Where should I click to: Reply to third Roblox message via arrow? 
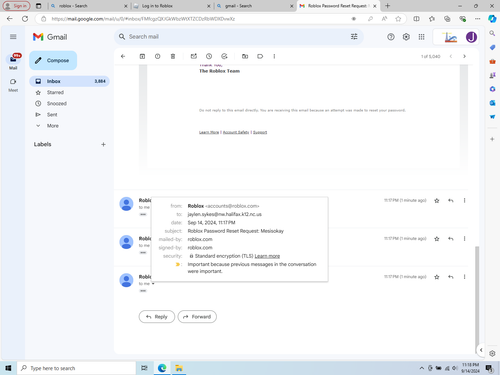point(451,277)
